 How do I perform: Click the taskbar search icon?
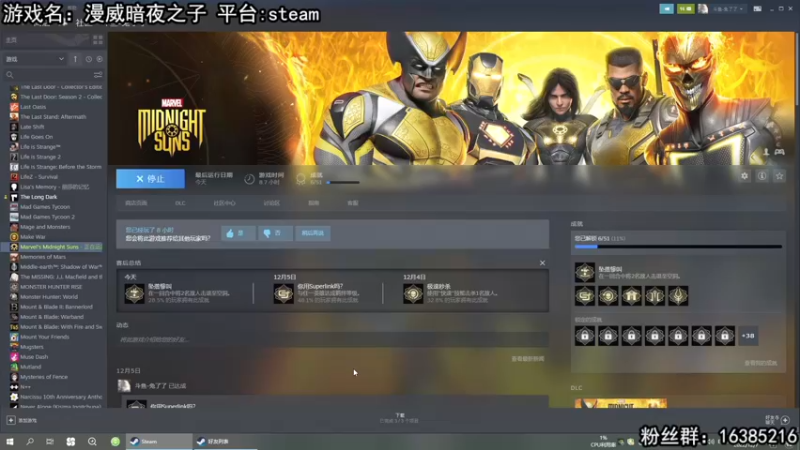[30, 441]
